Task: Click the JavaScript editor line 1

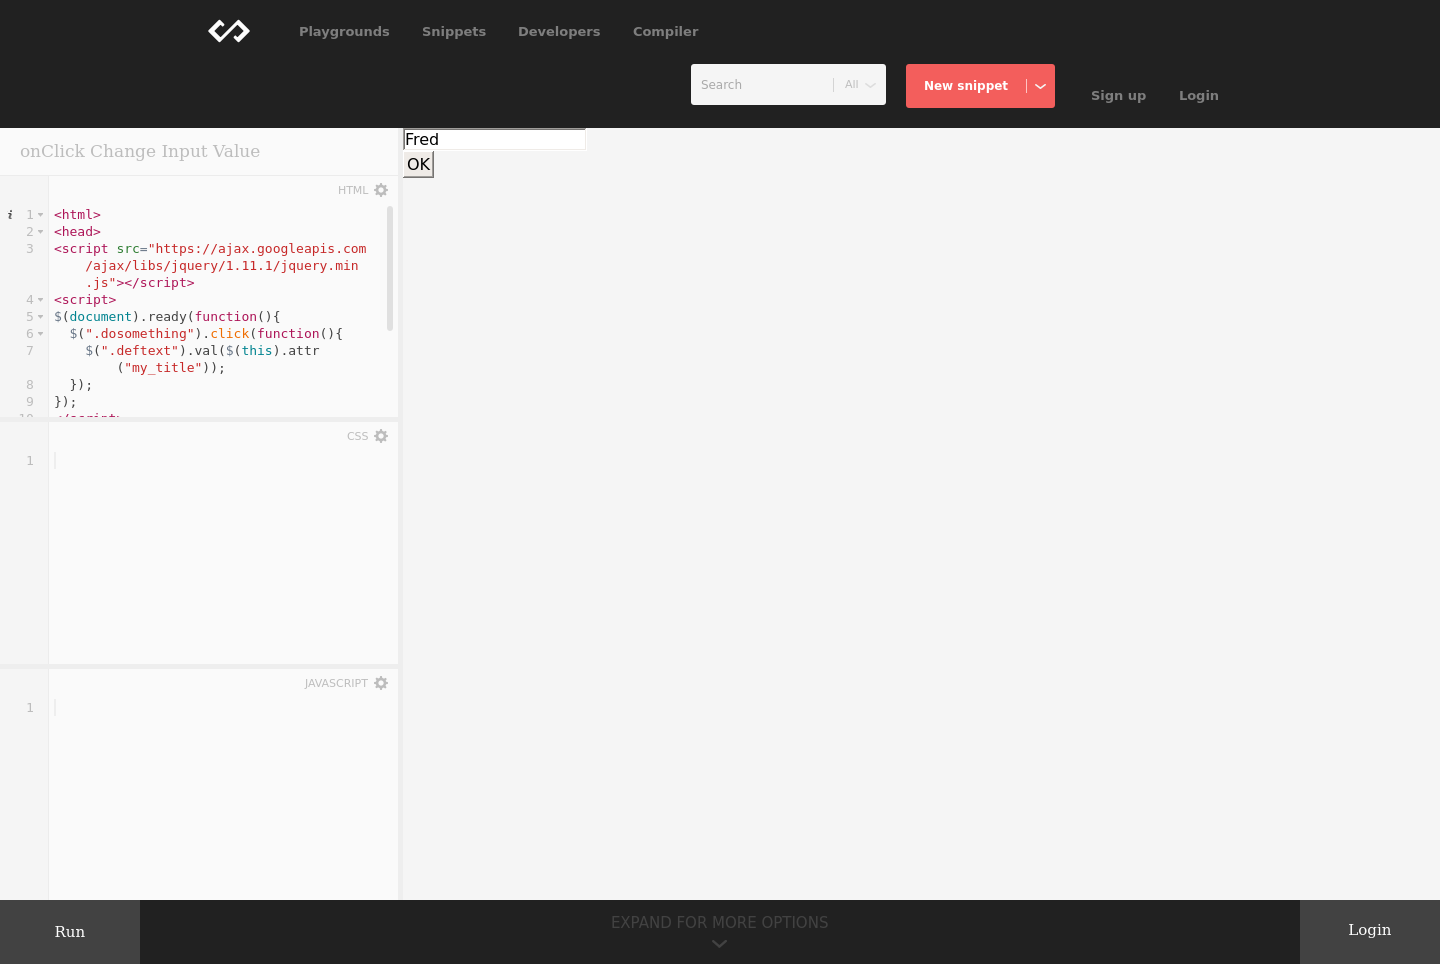Action: tap(222, 708)
